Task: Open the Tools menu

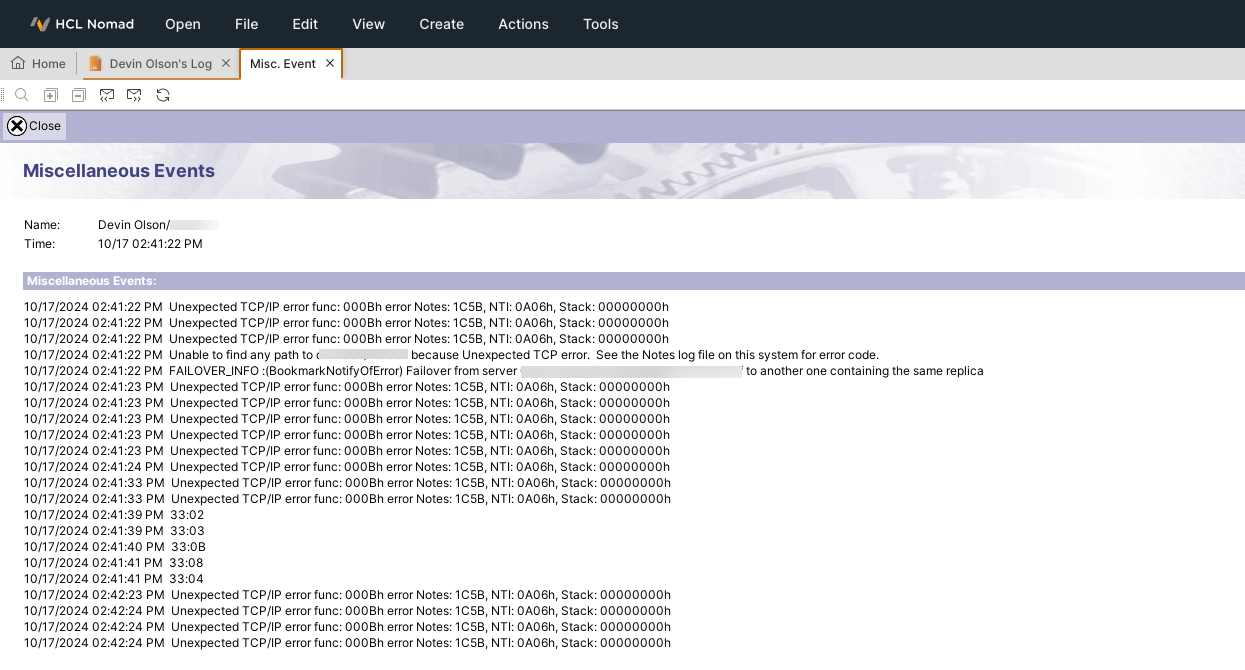Action: (601, 24)
